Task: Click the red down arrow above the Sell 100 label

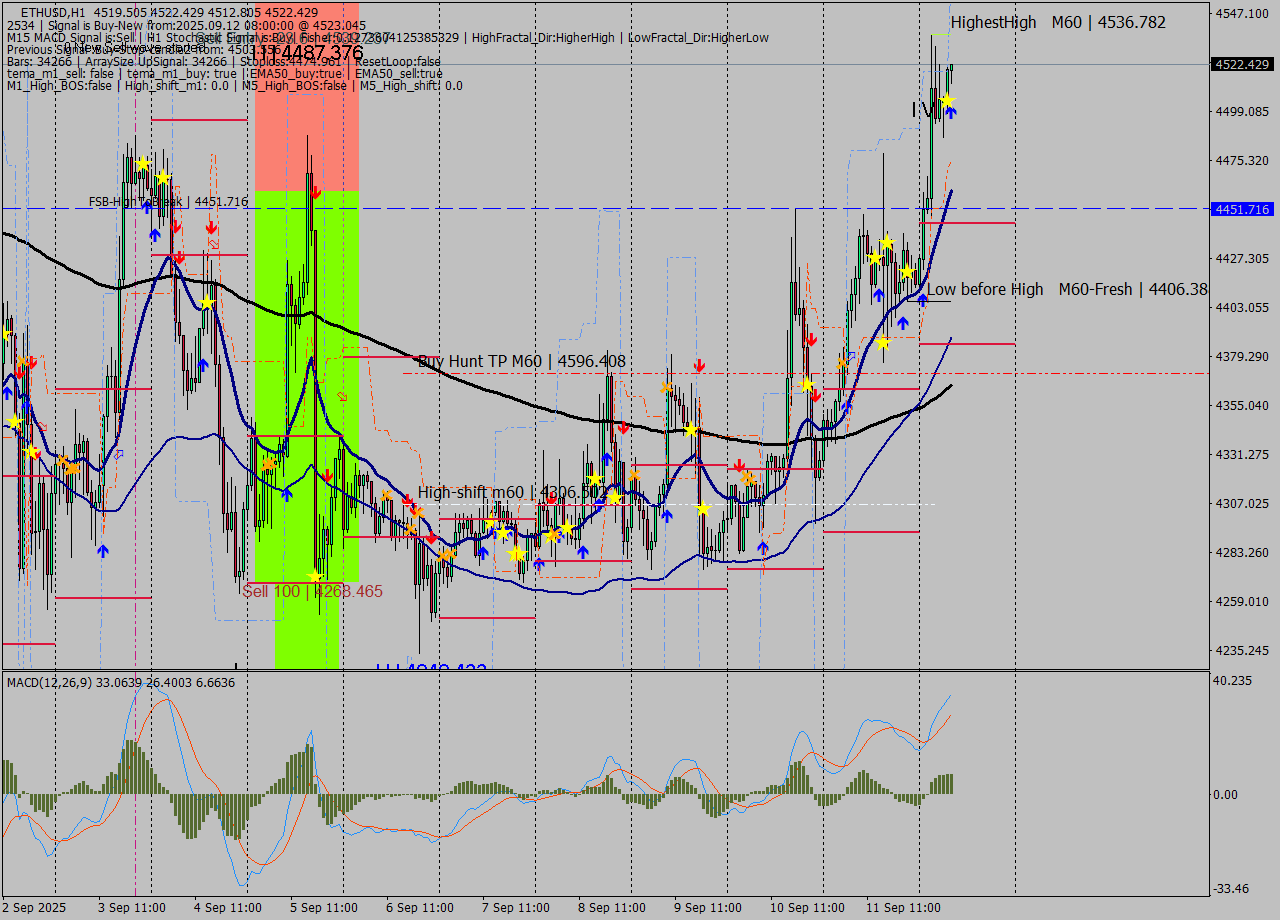Action: 326,474
